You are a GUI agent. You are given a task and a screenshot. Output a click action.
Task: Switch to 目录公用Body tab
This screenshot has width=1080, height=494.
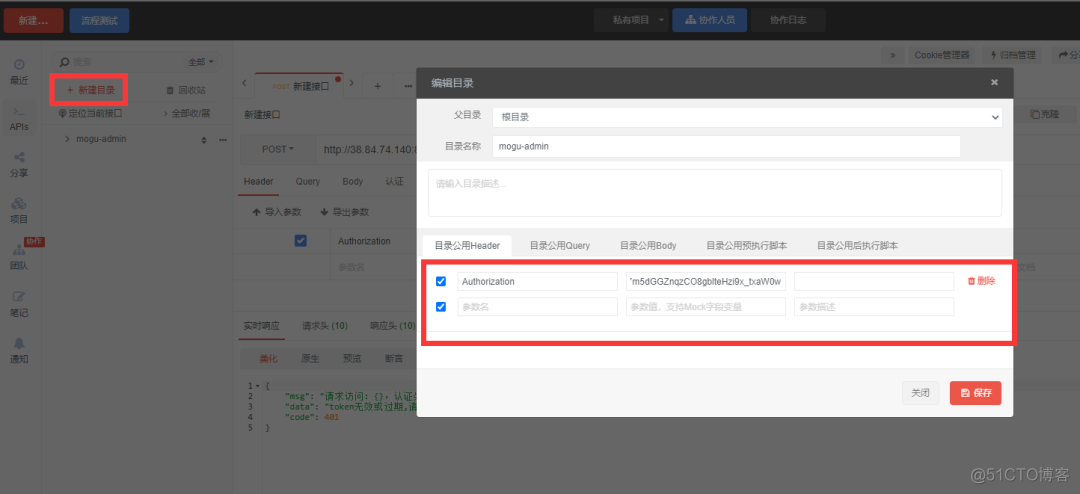(x=648, y=245)
